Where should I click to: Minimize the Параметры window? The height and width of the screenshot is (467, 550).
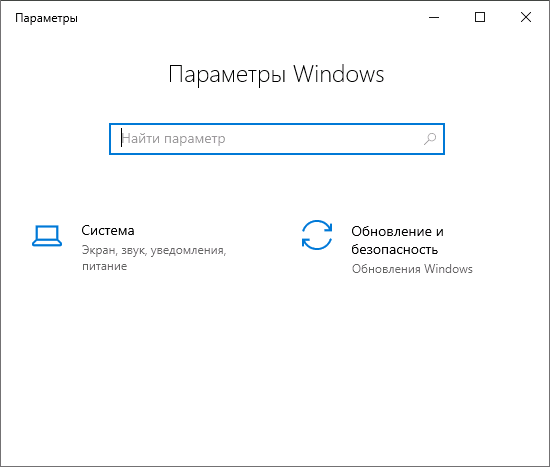434,17
